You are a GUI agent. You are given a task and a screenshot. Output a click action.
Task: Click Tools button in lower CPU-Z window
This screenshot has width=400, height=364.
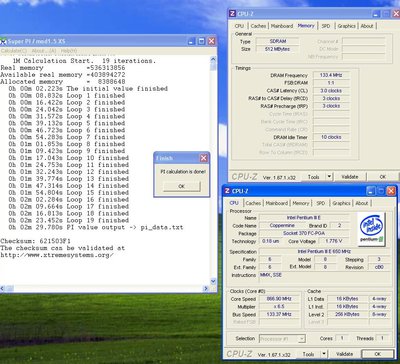(x=308, y=354)
